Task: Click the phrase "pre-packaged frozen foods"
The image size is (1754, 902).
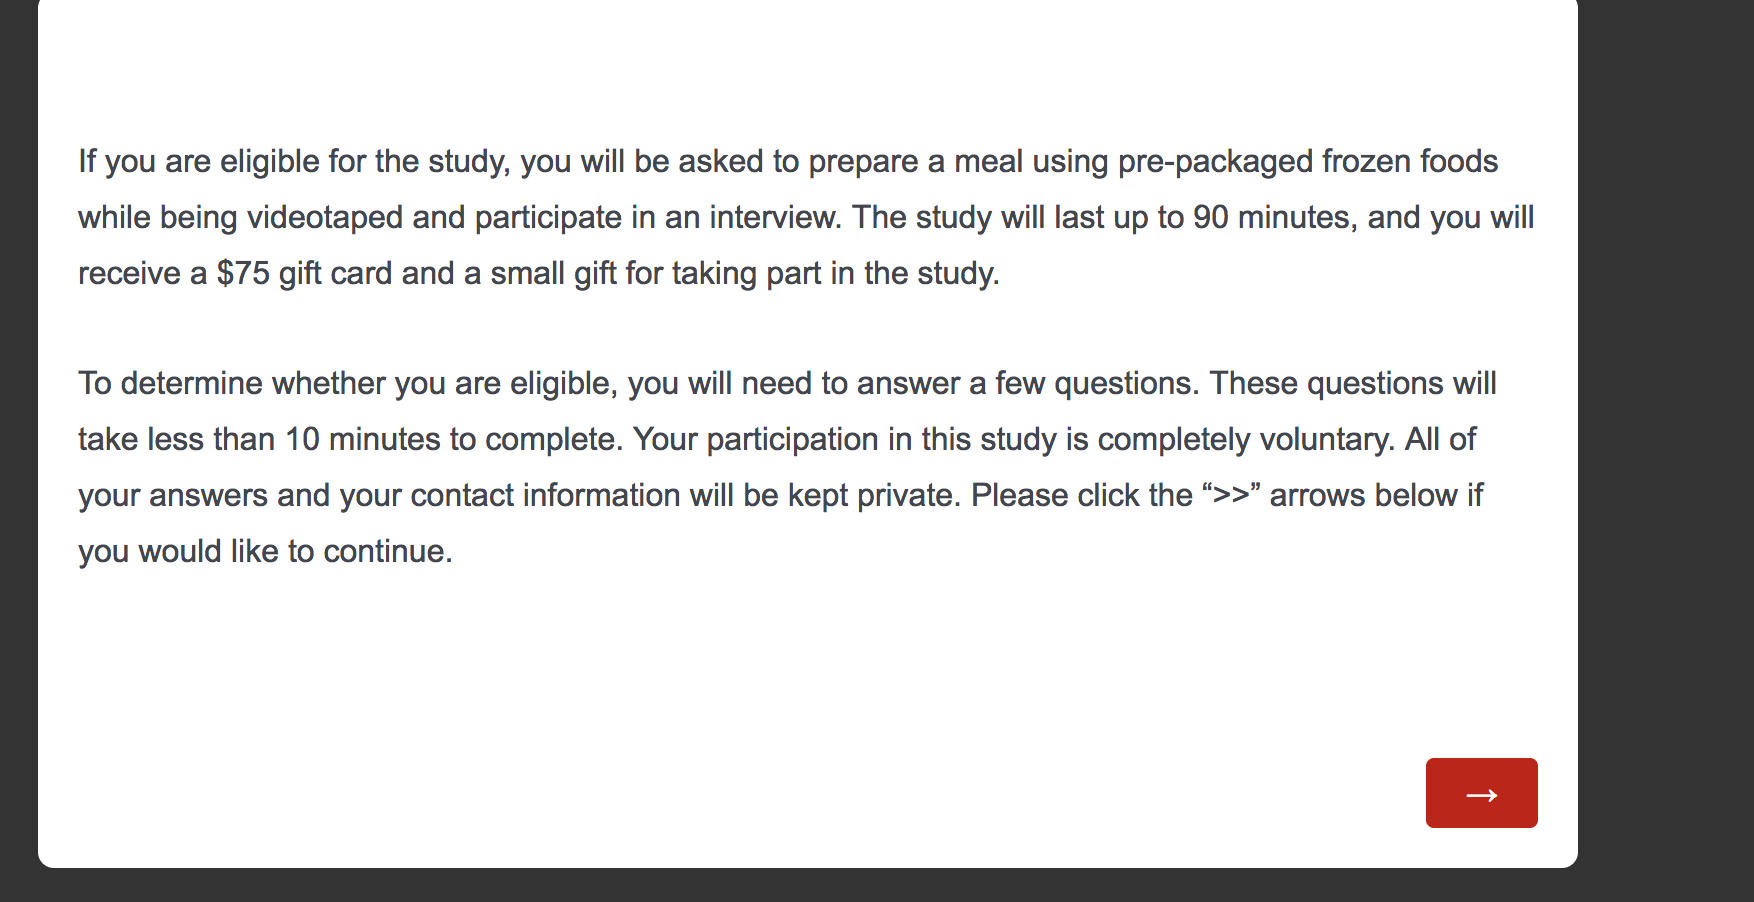Action: 1307,161
